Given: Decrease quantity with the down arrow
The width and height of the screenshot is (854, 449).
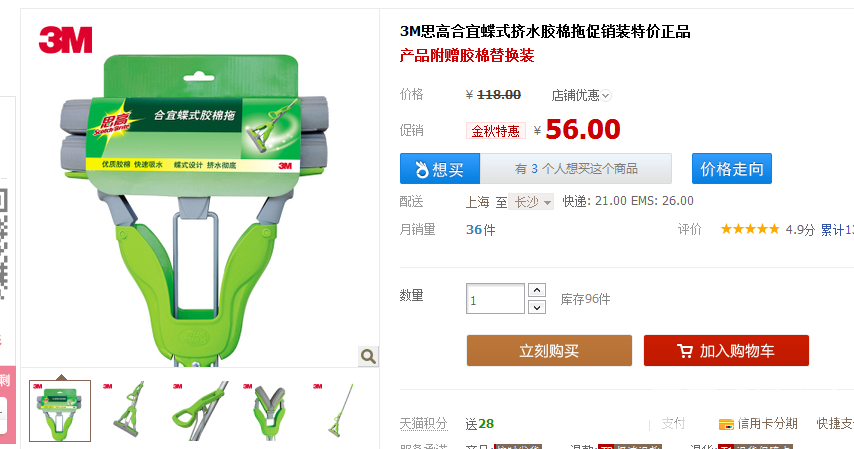Looking at the screenshot, I should coord(537,307).
